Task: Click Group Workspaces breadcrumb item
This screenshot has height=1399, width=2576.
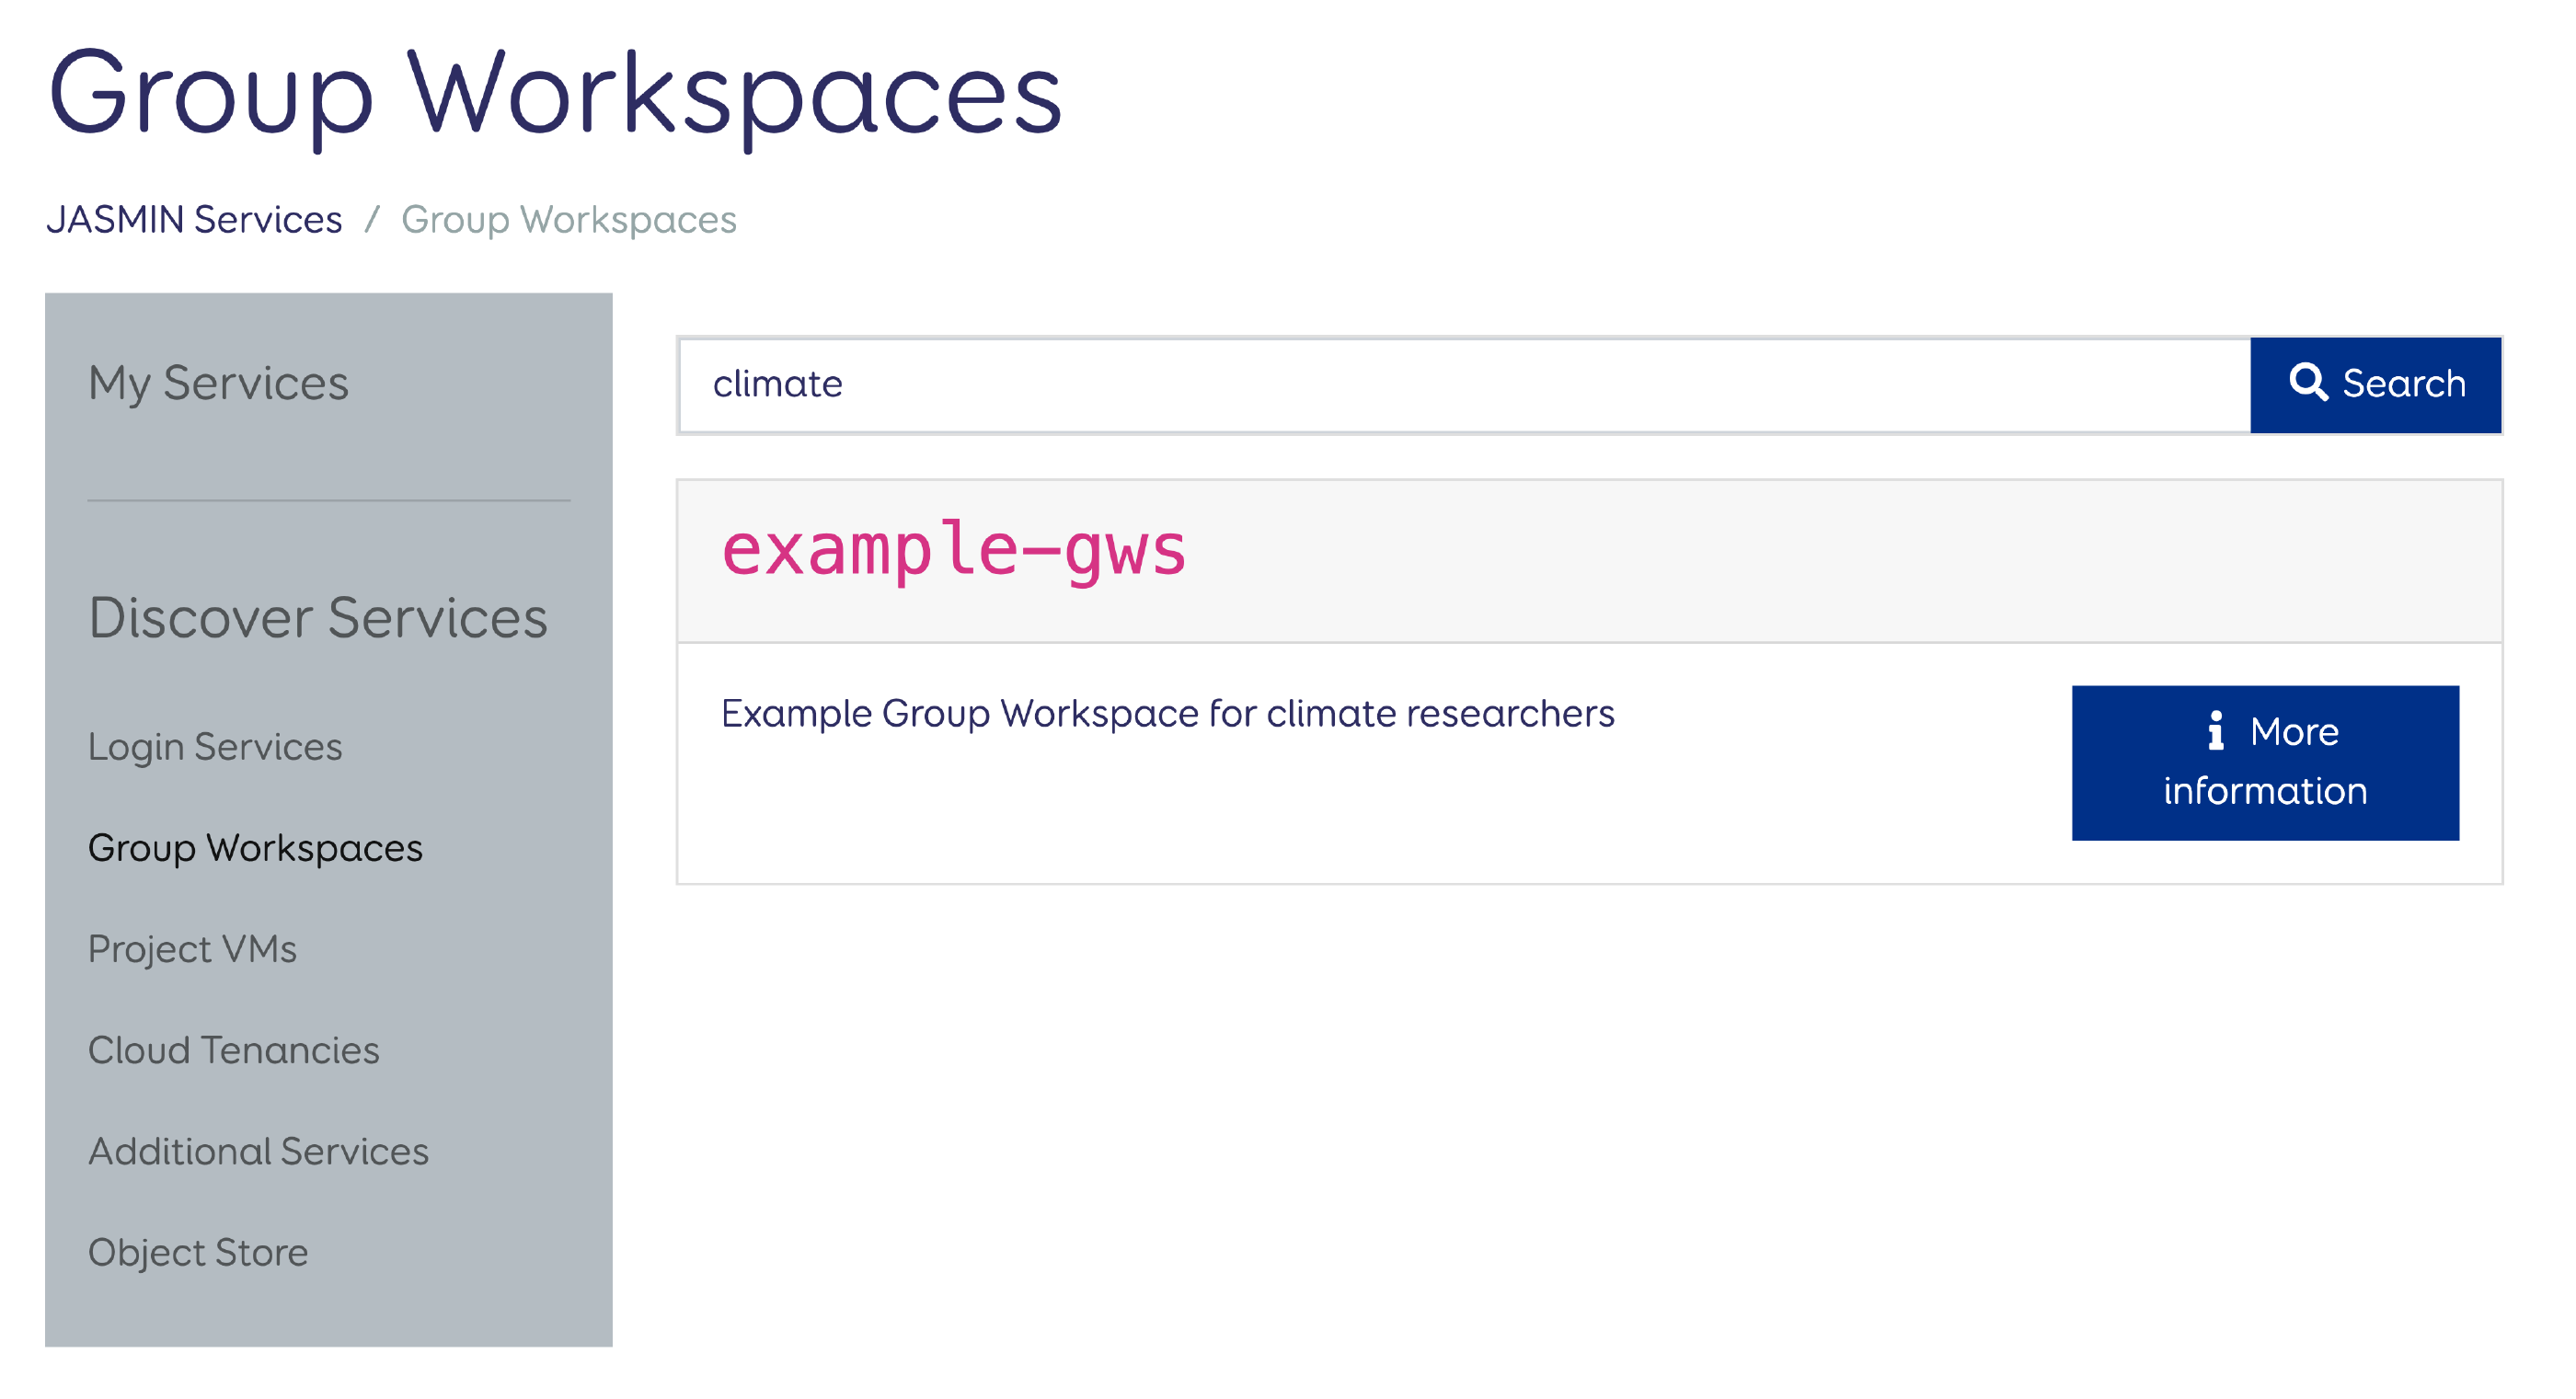Action: (568, 219)
